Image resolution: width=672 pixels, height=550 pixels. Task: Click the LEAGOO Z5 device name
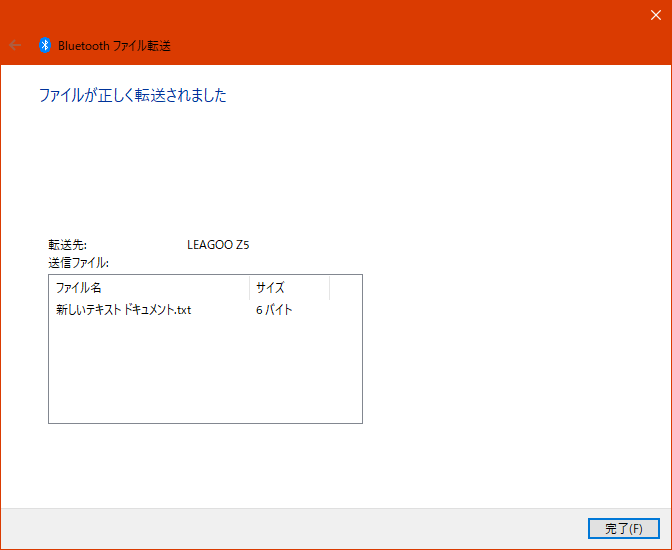[x=218, y=244]
